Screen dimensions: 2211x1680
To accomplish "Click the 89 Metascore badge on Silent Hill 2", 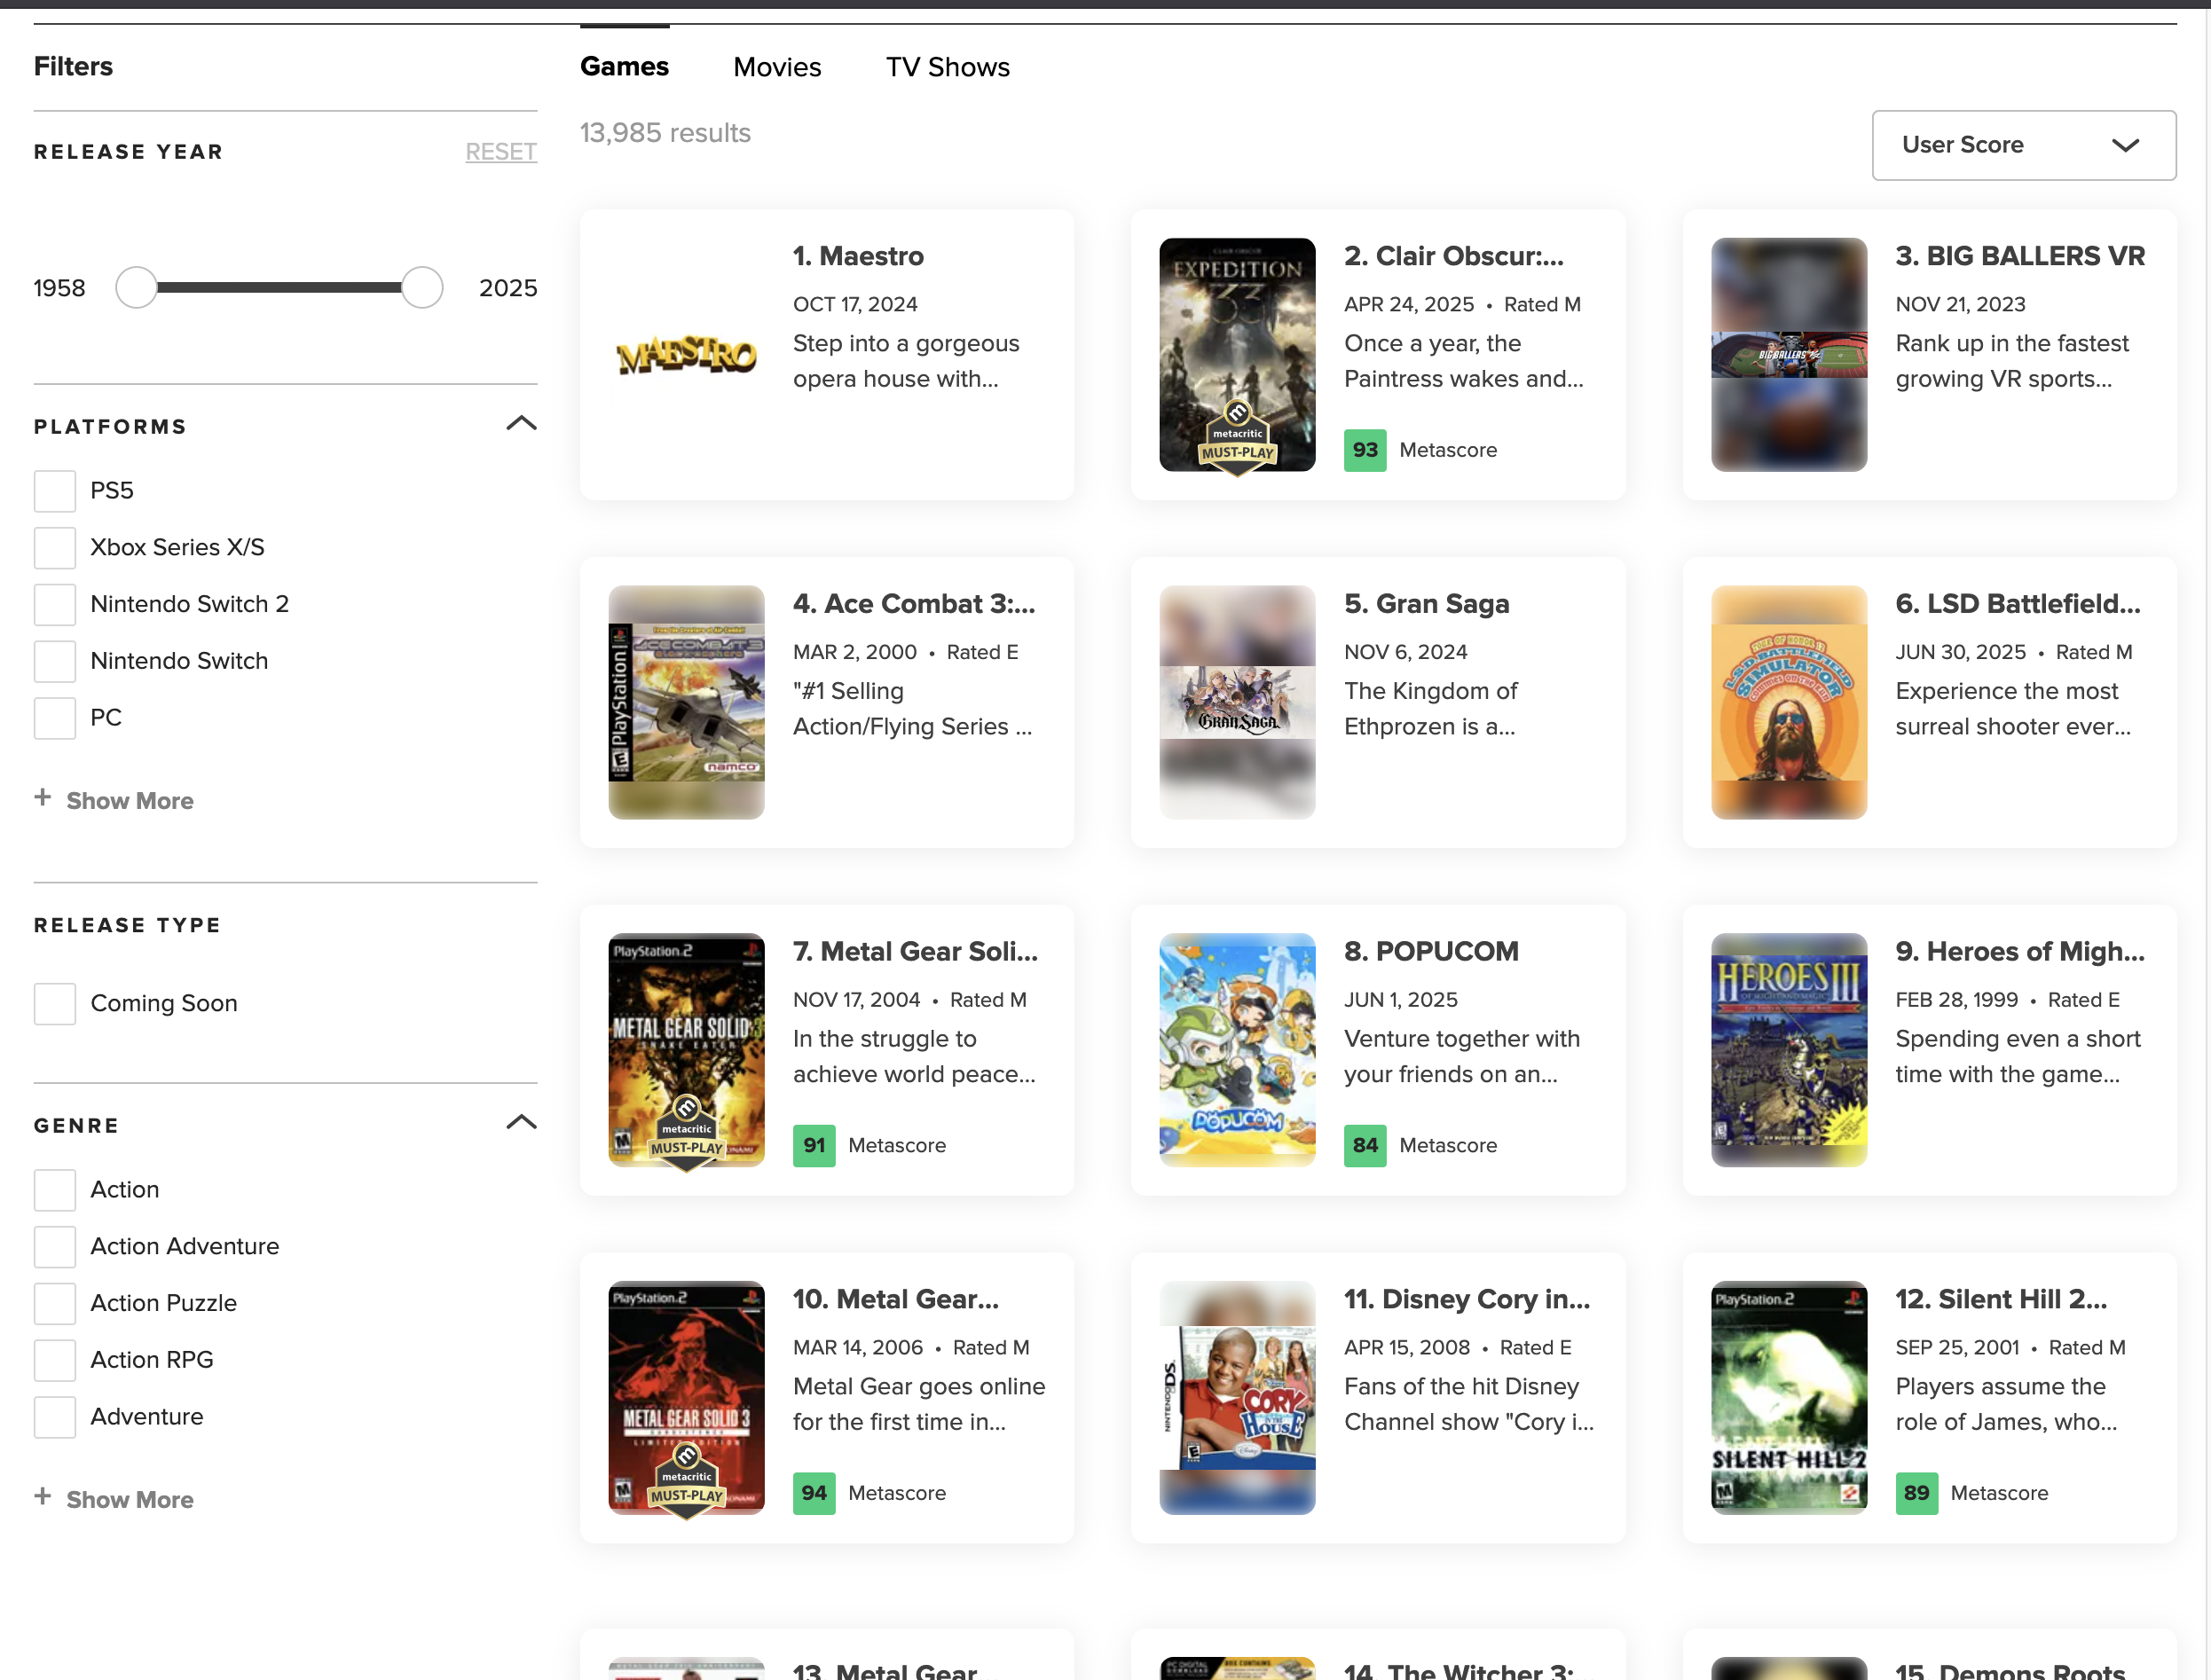I will pyautogui.click(x=1917, y=1494).
